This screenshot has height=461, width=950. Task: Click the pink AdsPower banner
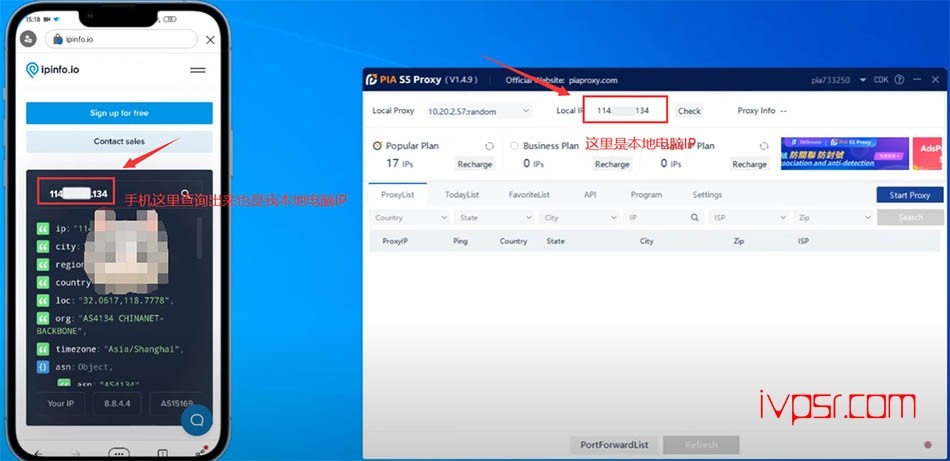pos(927,153)
